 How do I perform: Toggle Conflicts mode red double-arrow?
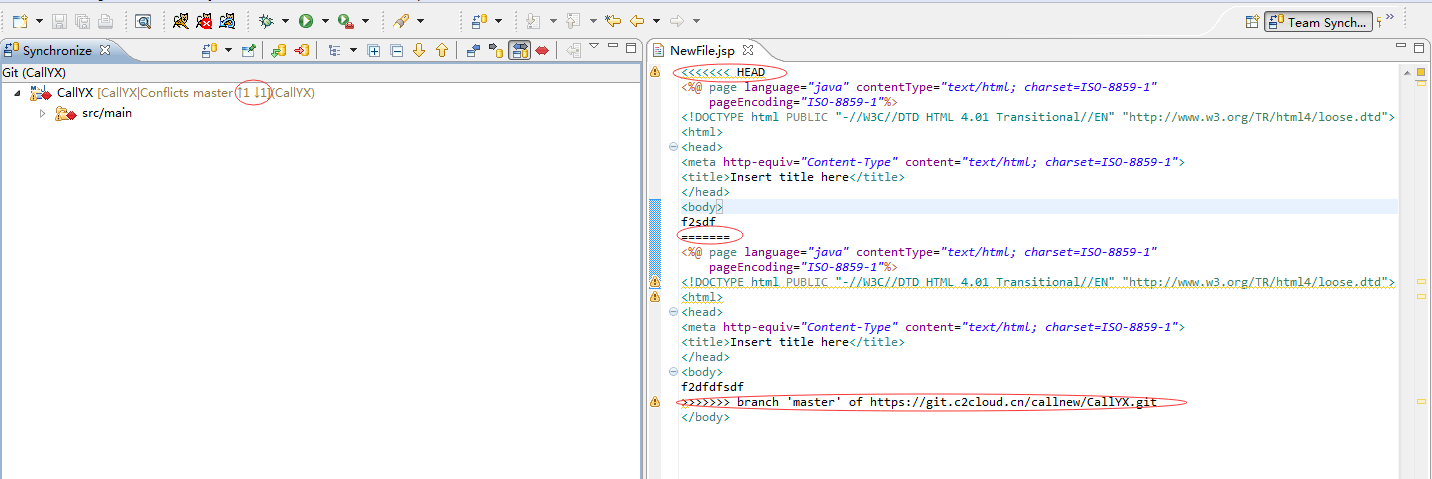pyautogui.click(x=542, y=50)
